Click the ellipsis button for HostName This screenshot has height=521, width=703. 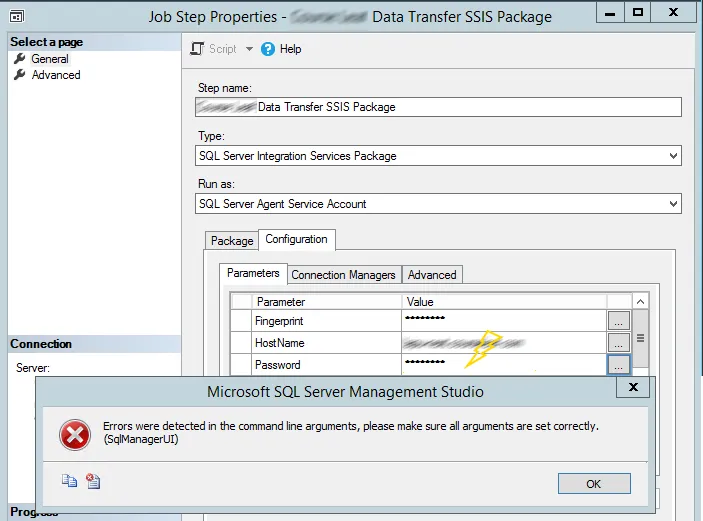[618, 343]
